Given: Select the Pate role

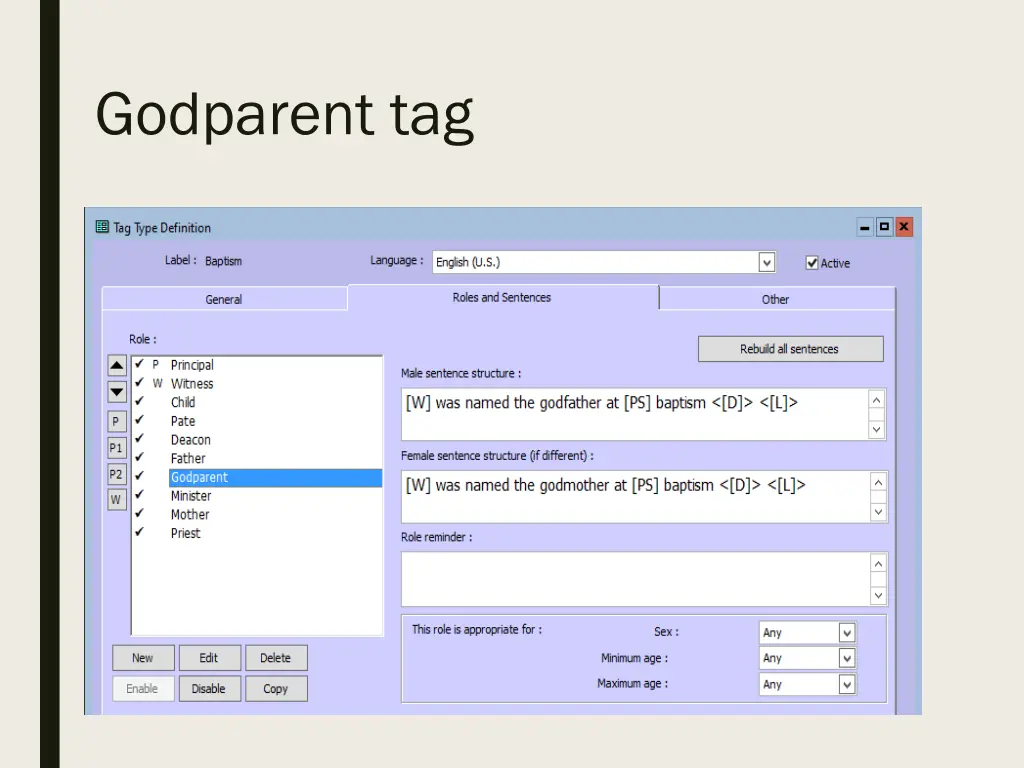Looking at the screenshot, I should [x=183, y=421].
